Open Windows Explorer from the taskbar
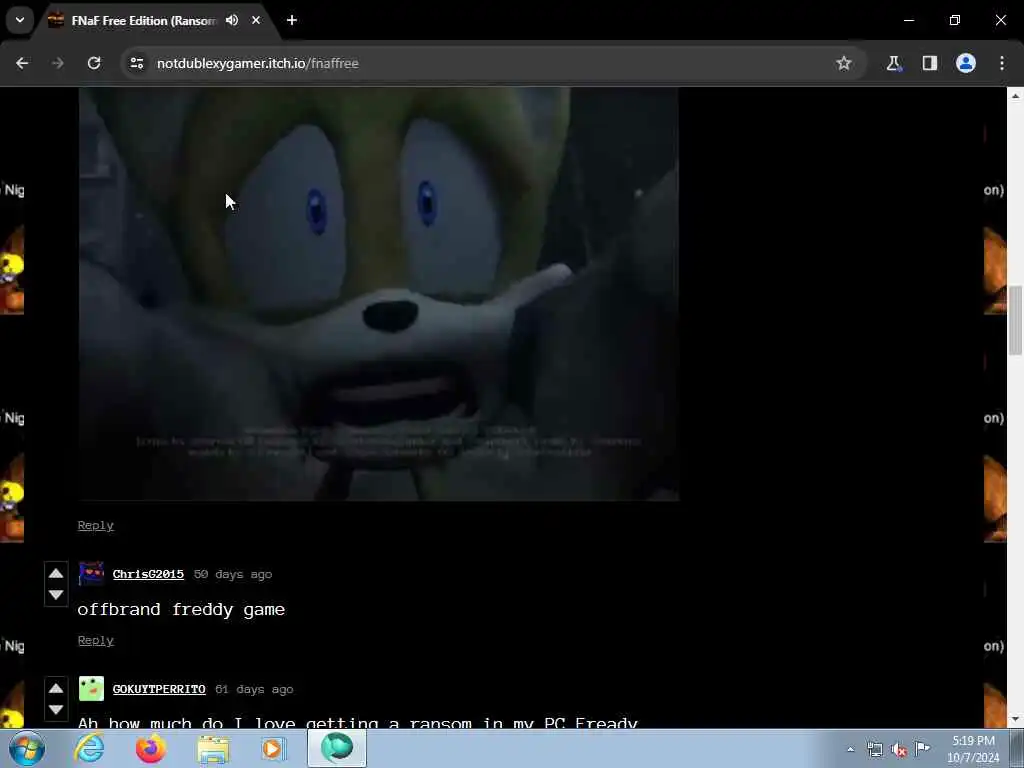The image size is (1024, 768). pyautogui.click(x=213, y=748)
